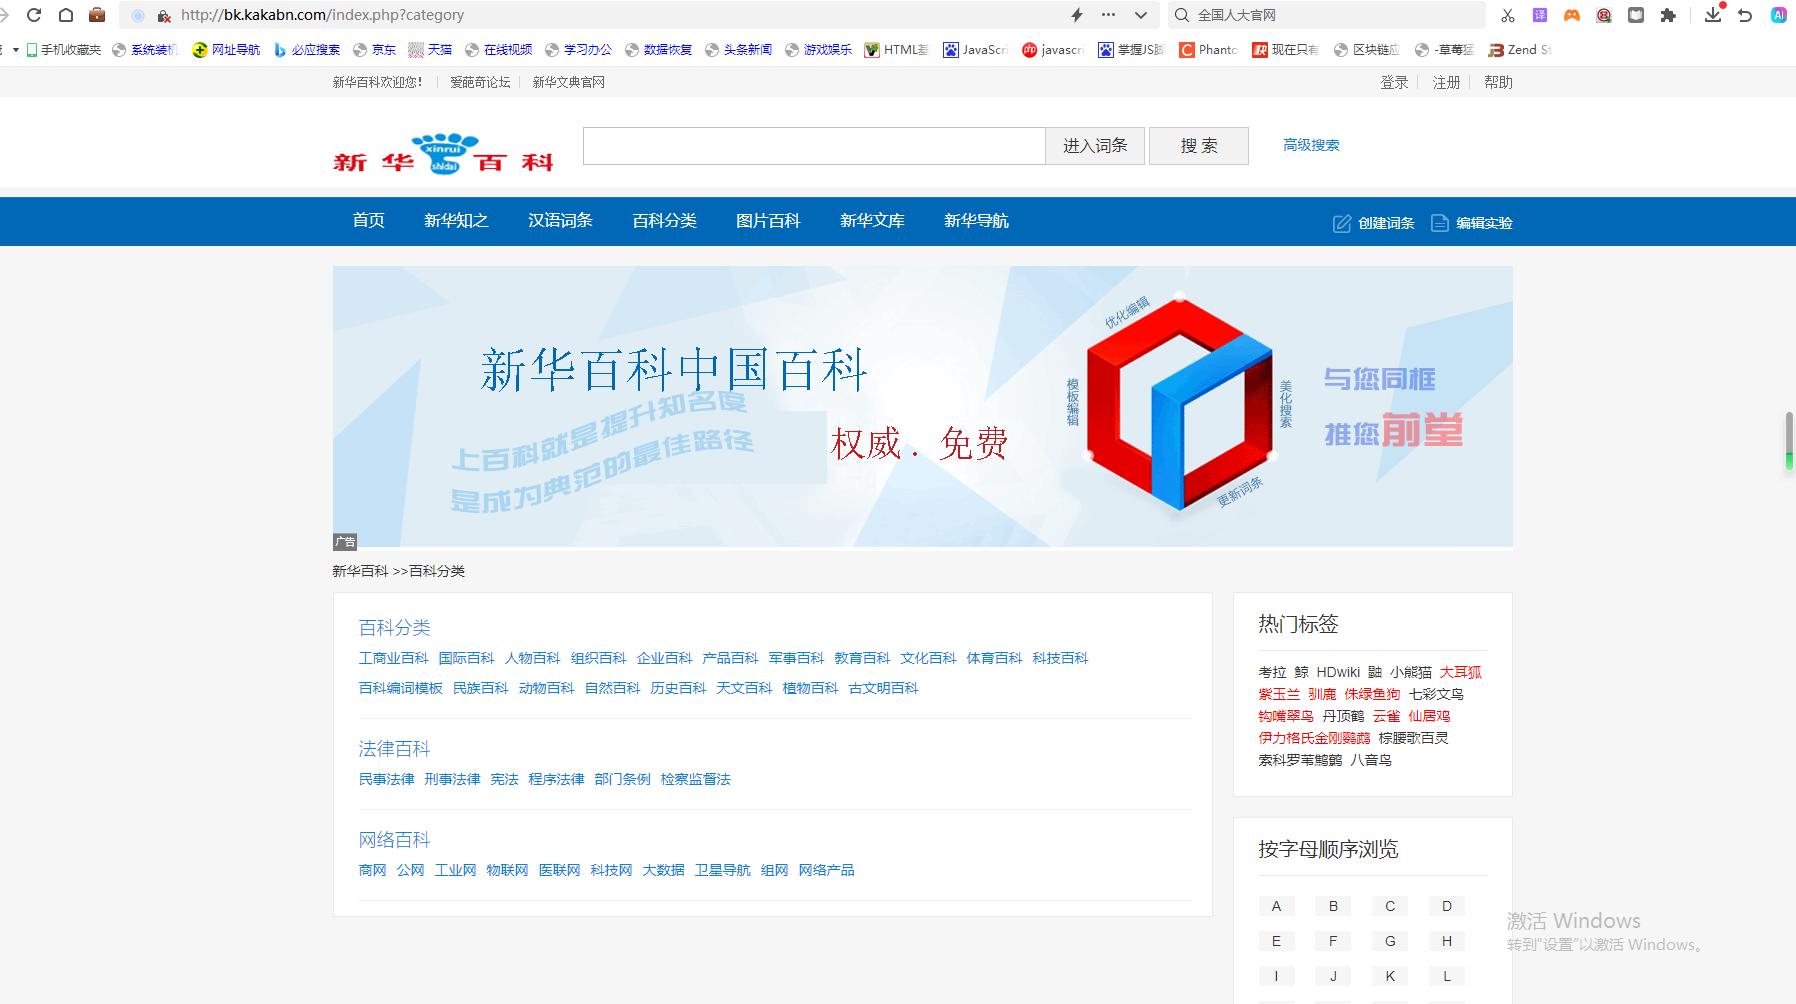
Task: Open the 帮助 link
Action: click(x=1498, y=82)
